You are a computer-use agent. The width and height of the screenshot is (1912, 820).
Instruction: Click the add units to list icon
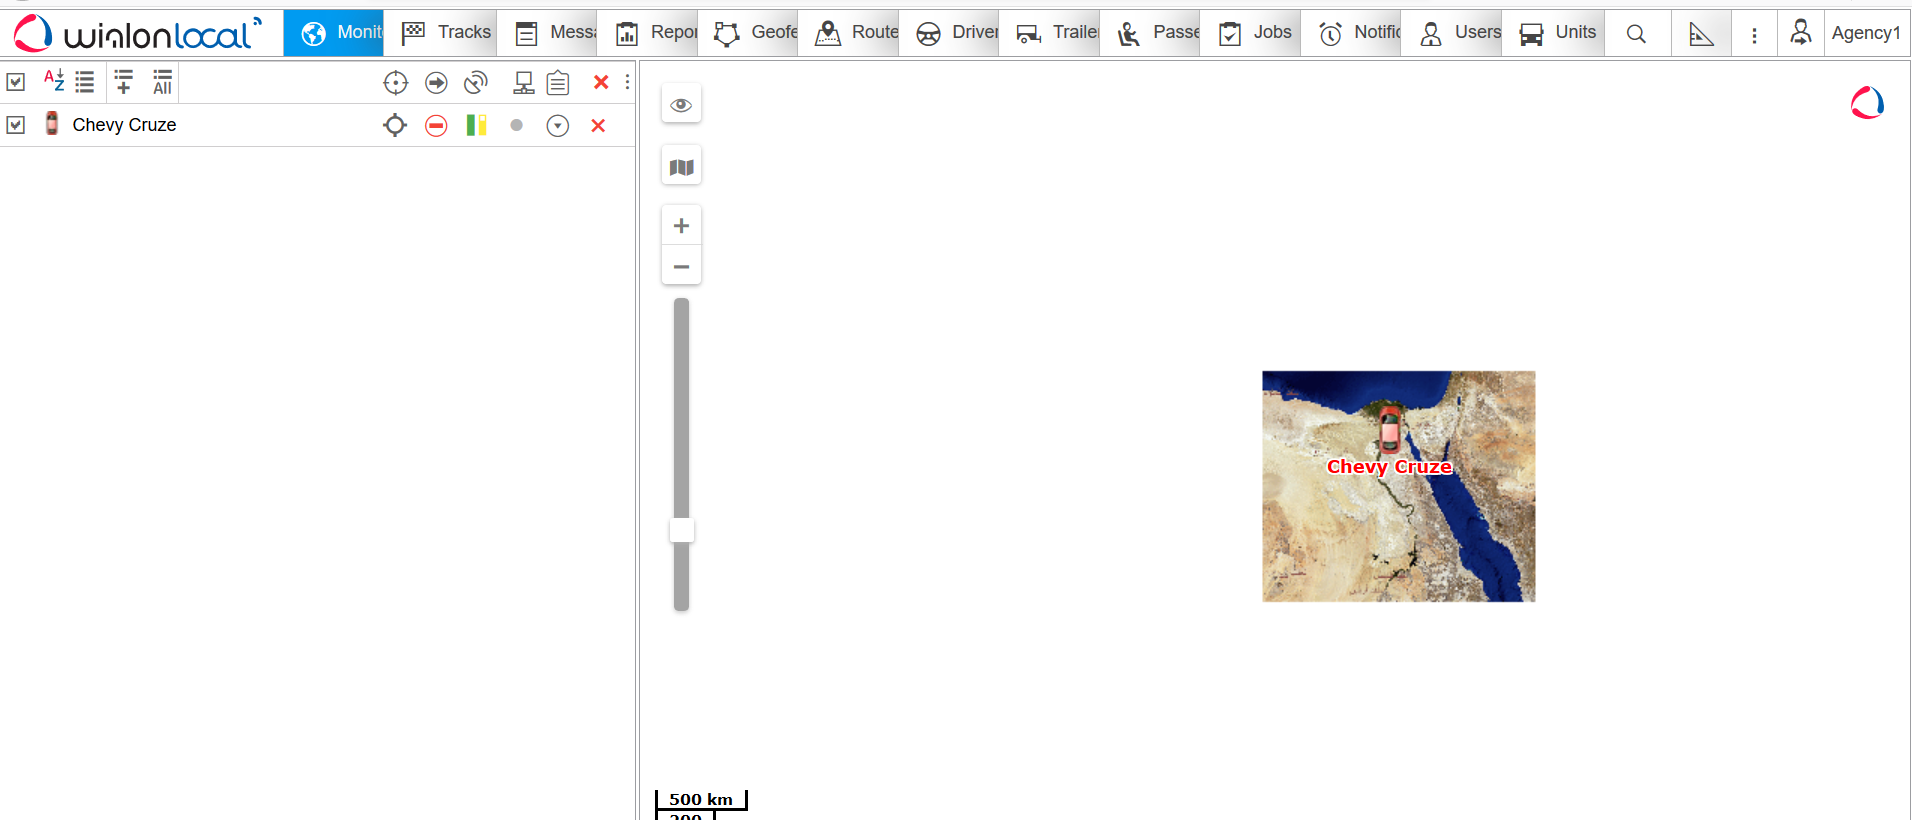(x=124, y=82)
